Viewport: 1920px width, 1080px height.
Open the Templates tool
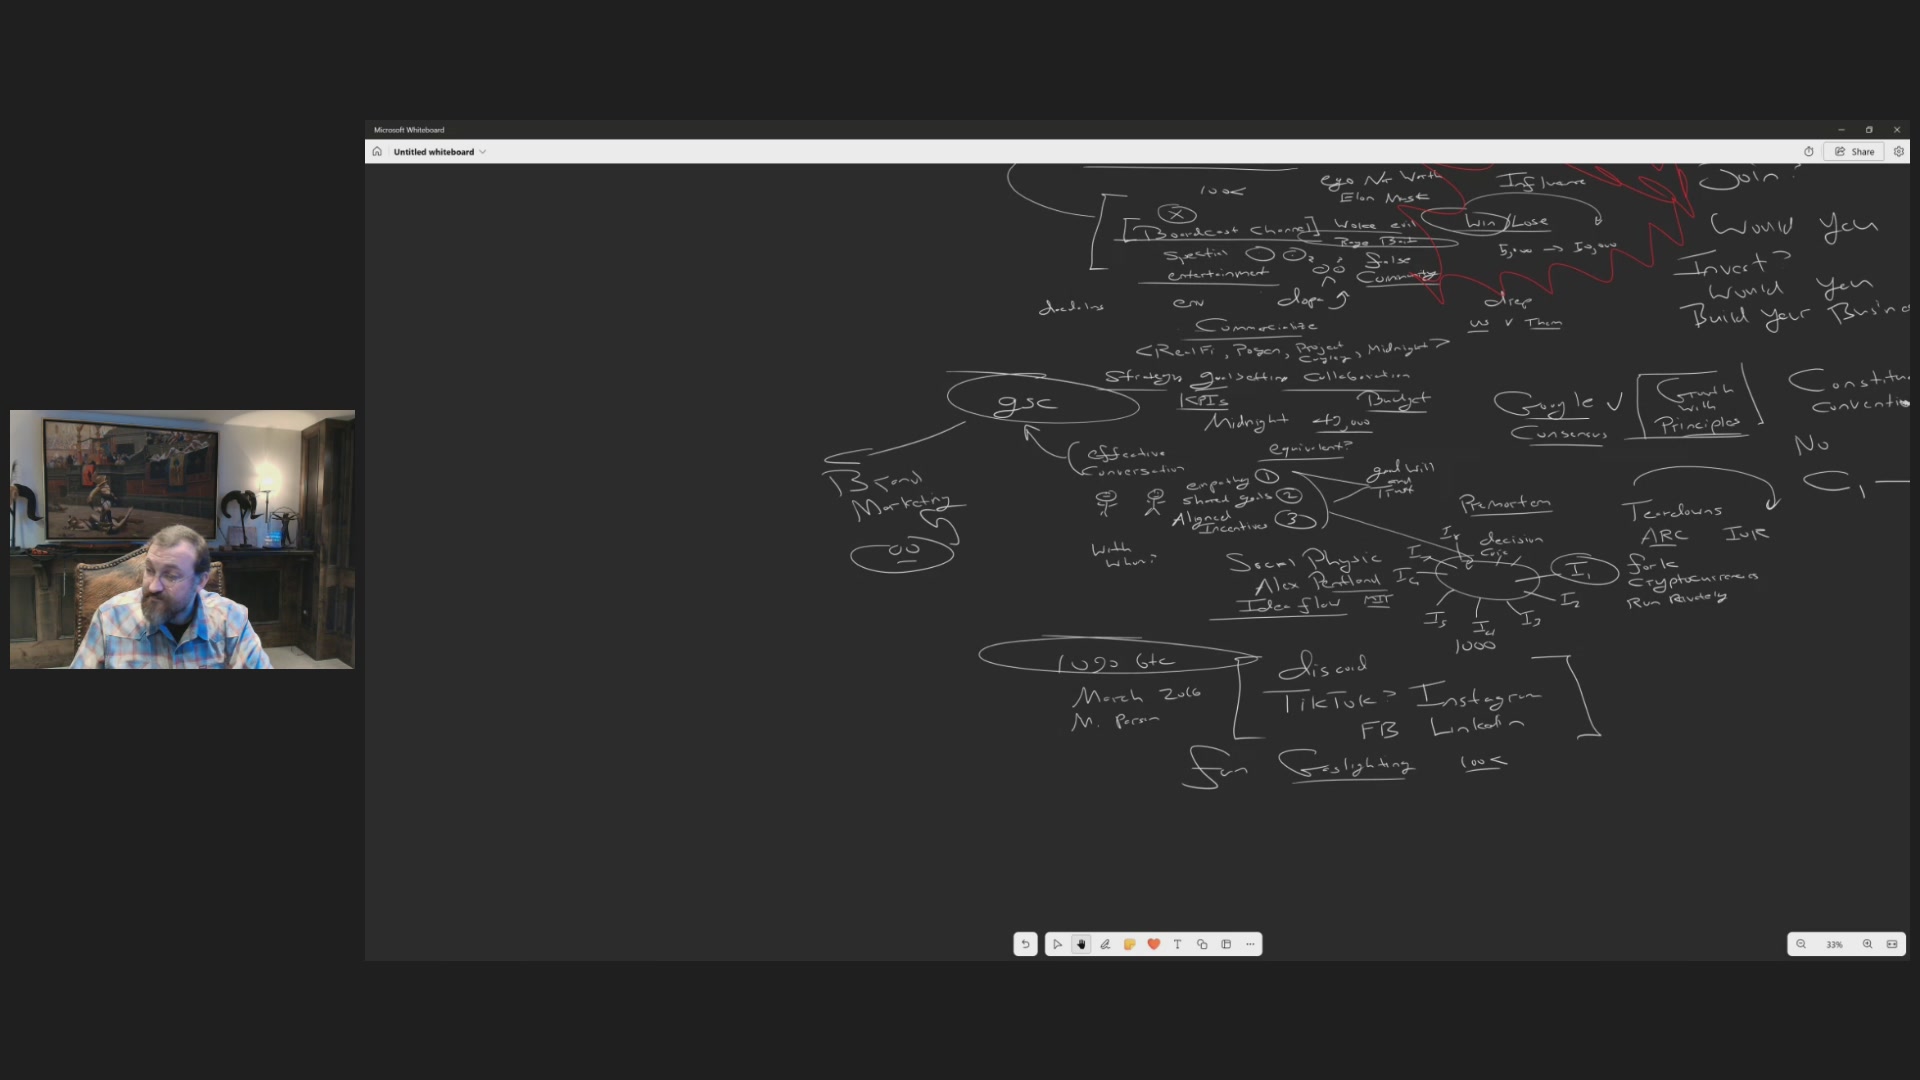click(x=1226, y=944)
